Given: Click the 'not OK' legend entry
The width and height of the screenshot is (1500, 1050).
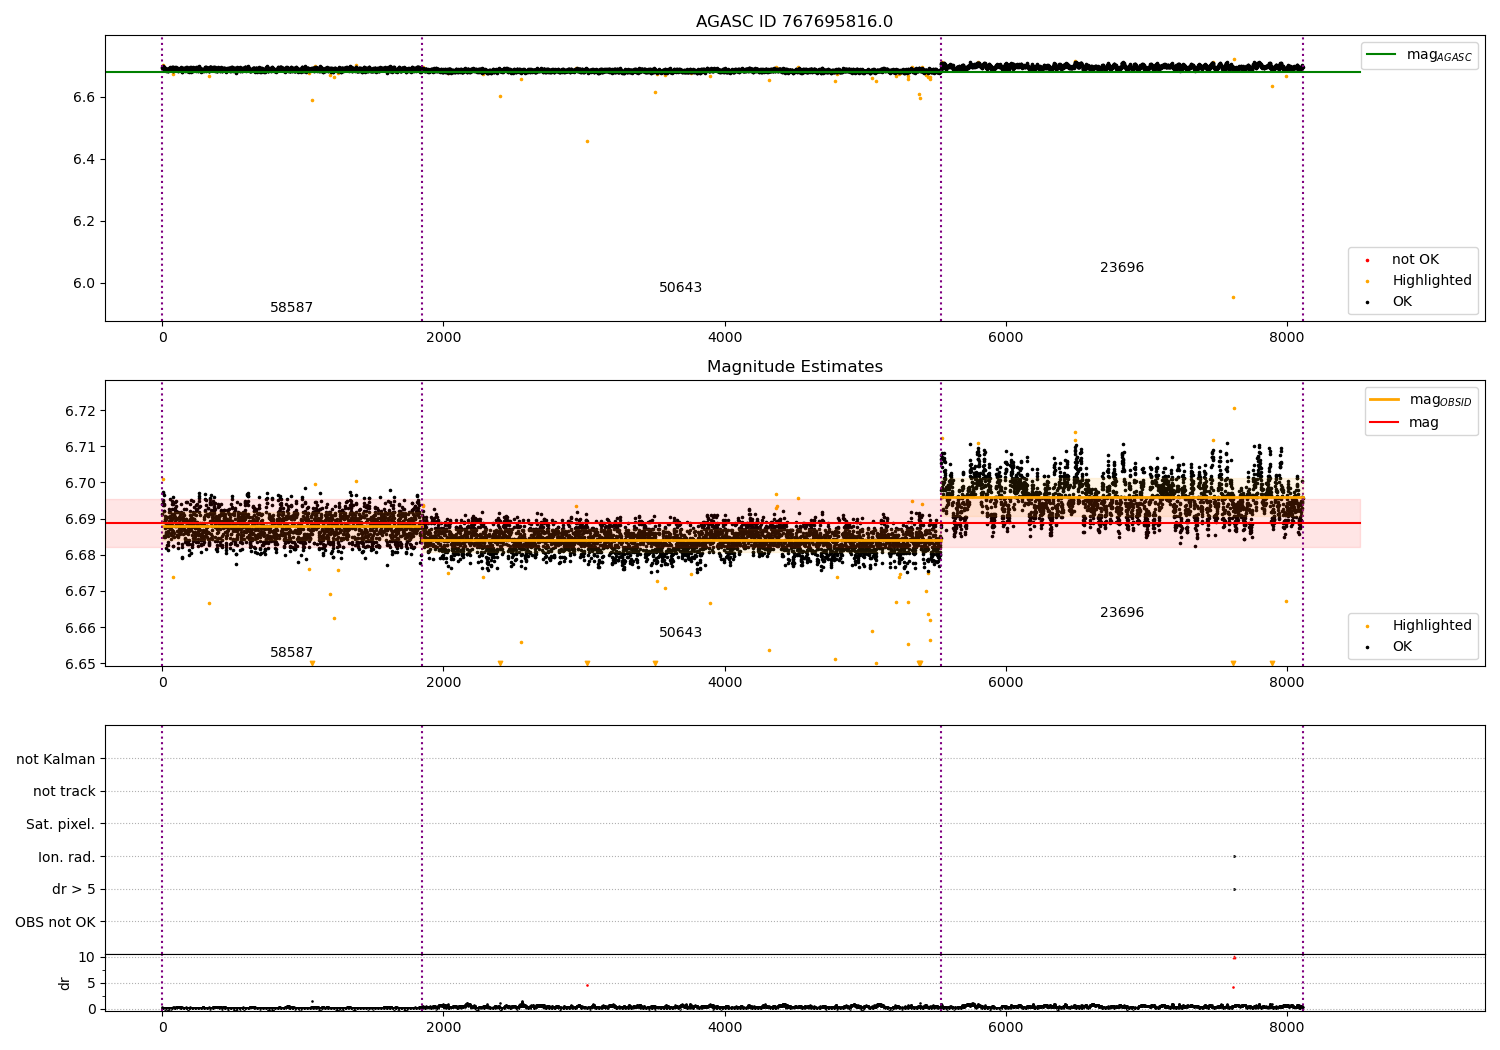Looking at the screenshot, I should [1415, 260].
